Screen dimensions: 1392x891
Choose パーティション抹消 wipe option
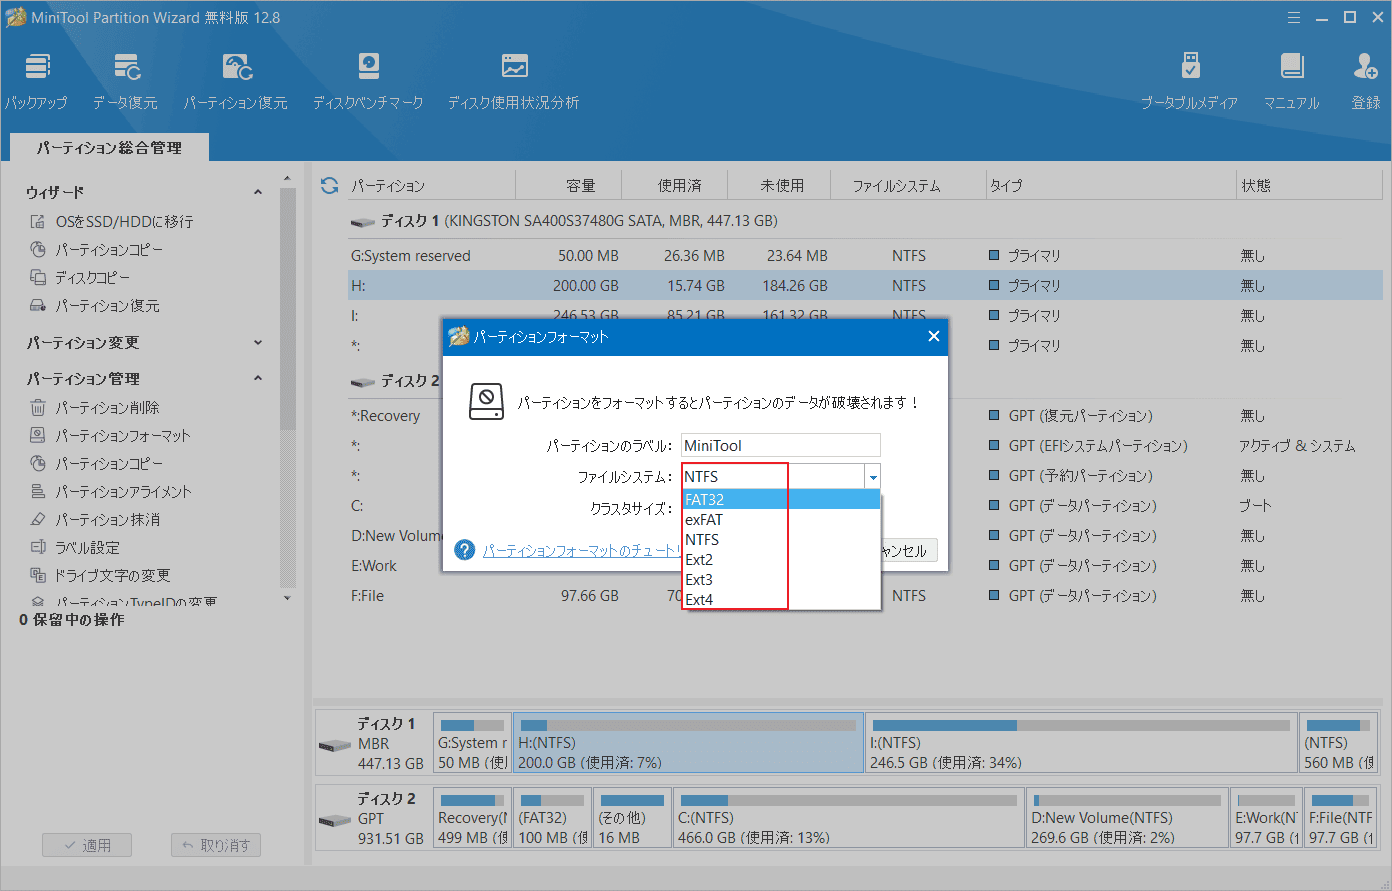coord(95,519)
